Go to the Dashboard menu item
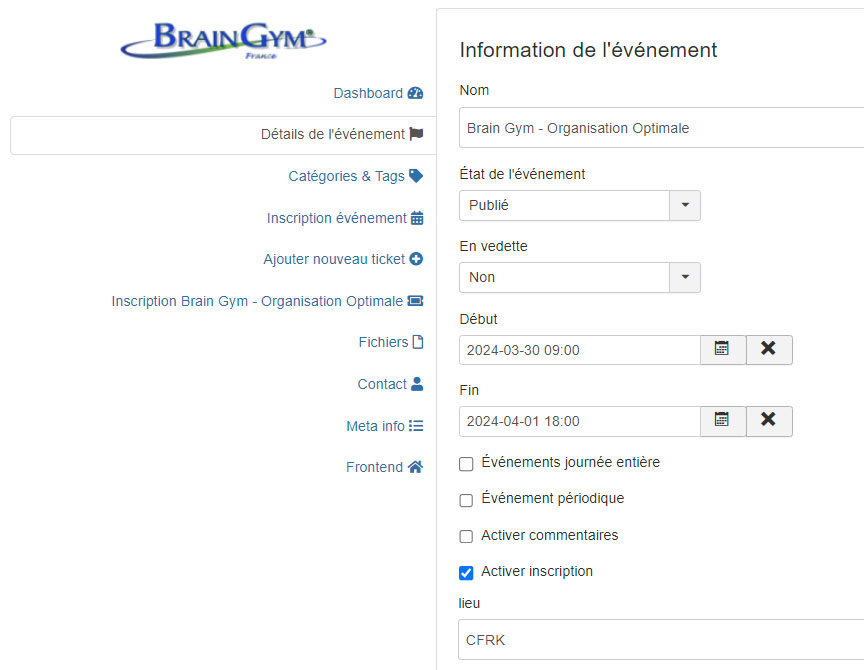 point(378,93)
